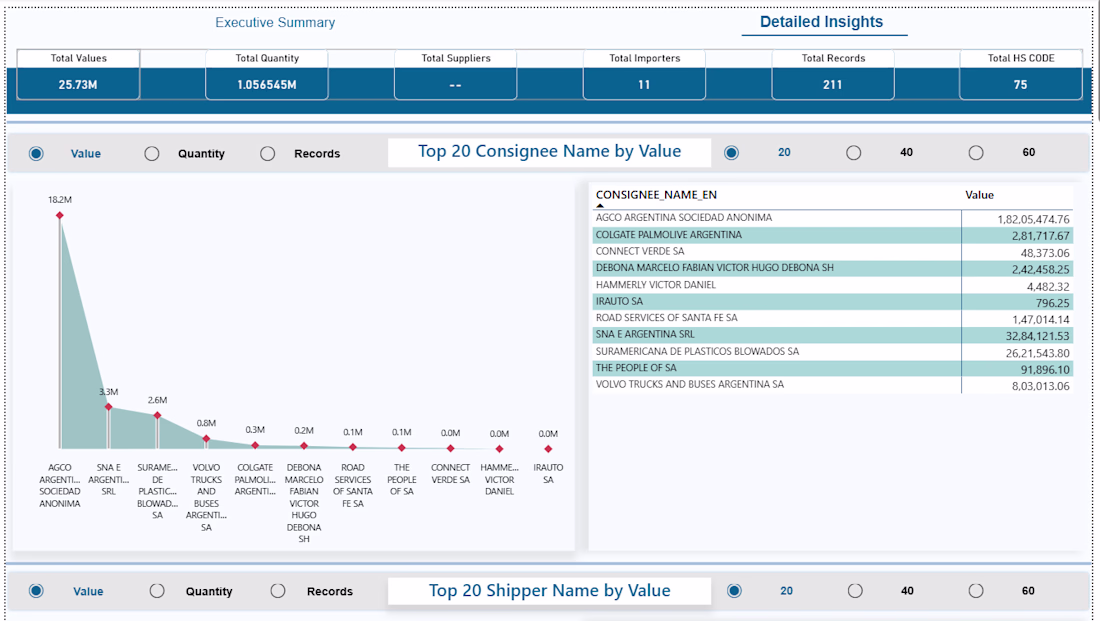The width and height of the screenshot is (1100, 621).
Task: Select Quantity radio for consignee chart
Action: coord(152,154)
